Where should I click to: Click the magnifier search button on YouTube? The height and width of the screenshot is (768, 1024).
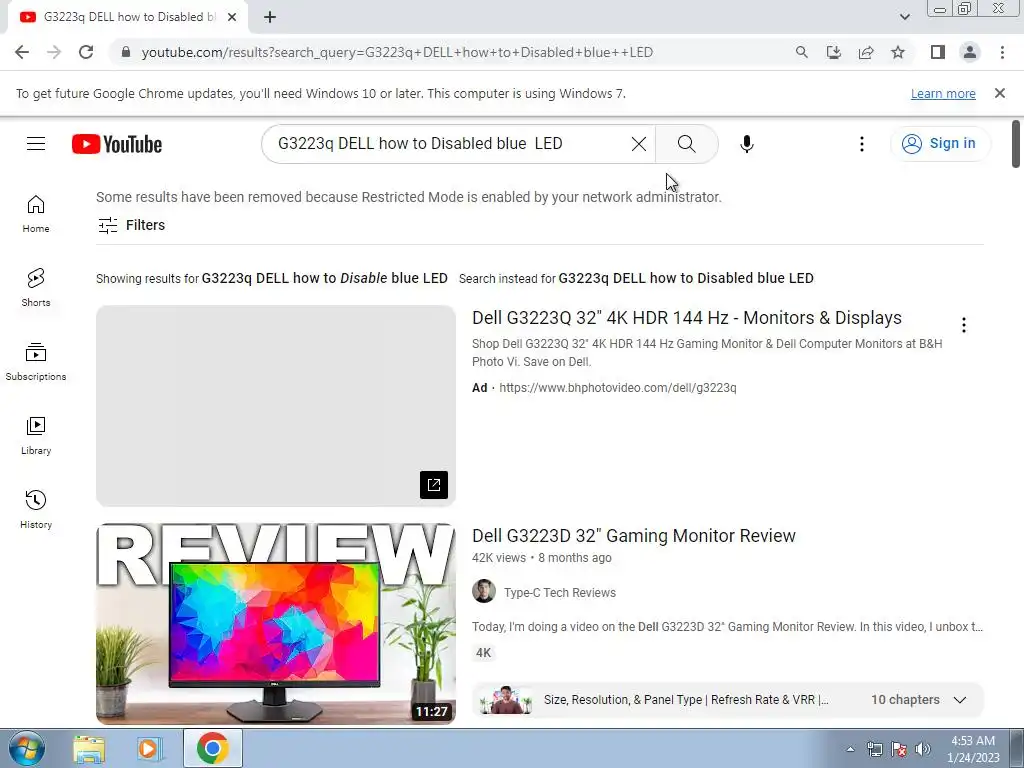click(686, 144)
